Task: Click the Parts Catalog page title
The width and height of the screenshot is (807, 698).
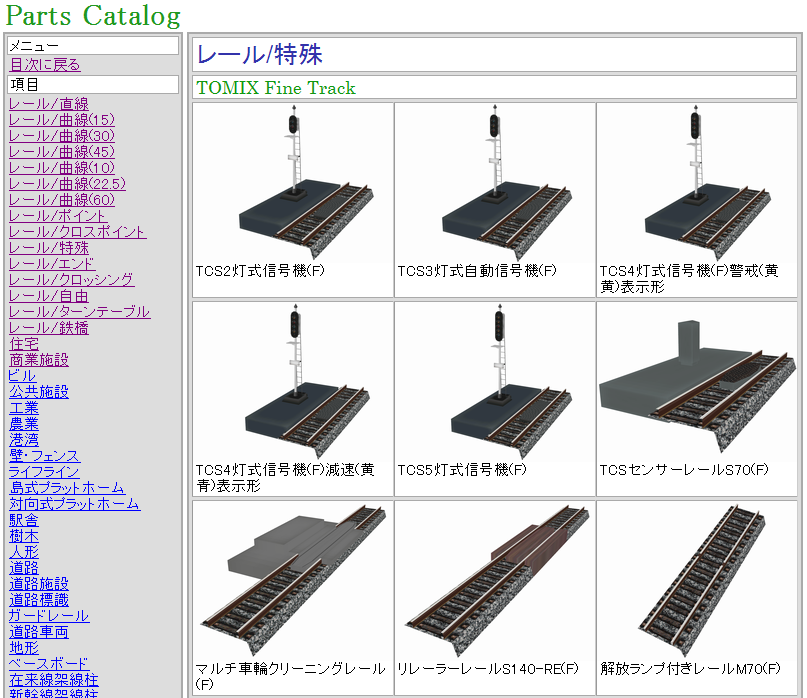Action: point(93,15)
